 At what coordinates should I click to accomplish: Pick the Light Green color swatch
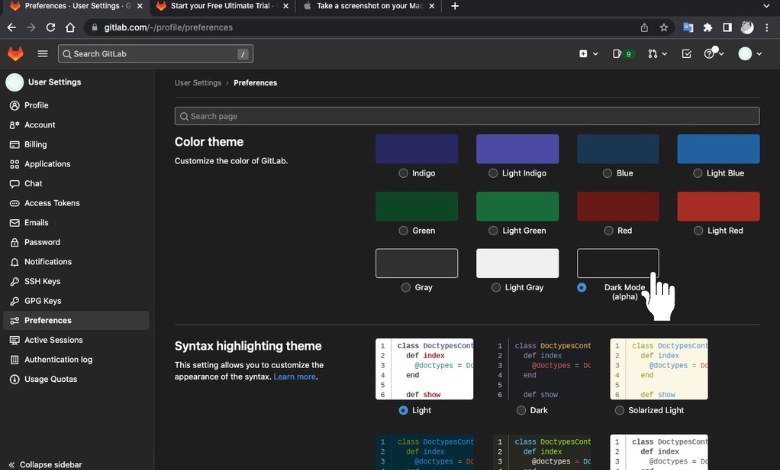point(517,206)
